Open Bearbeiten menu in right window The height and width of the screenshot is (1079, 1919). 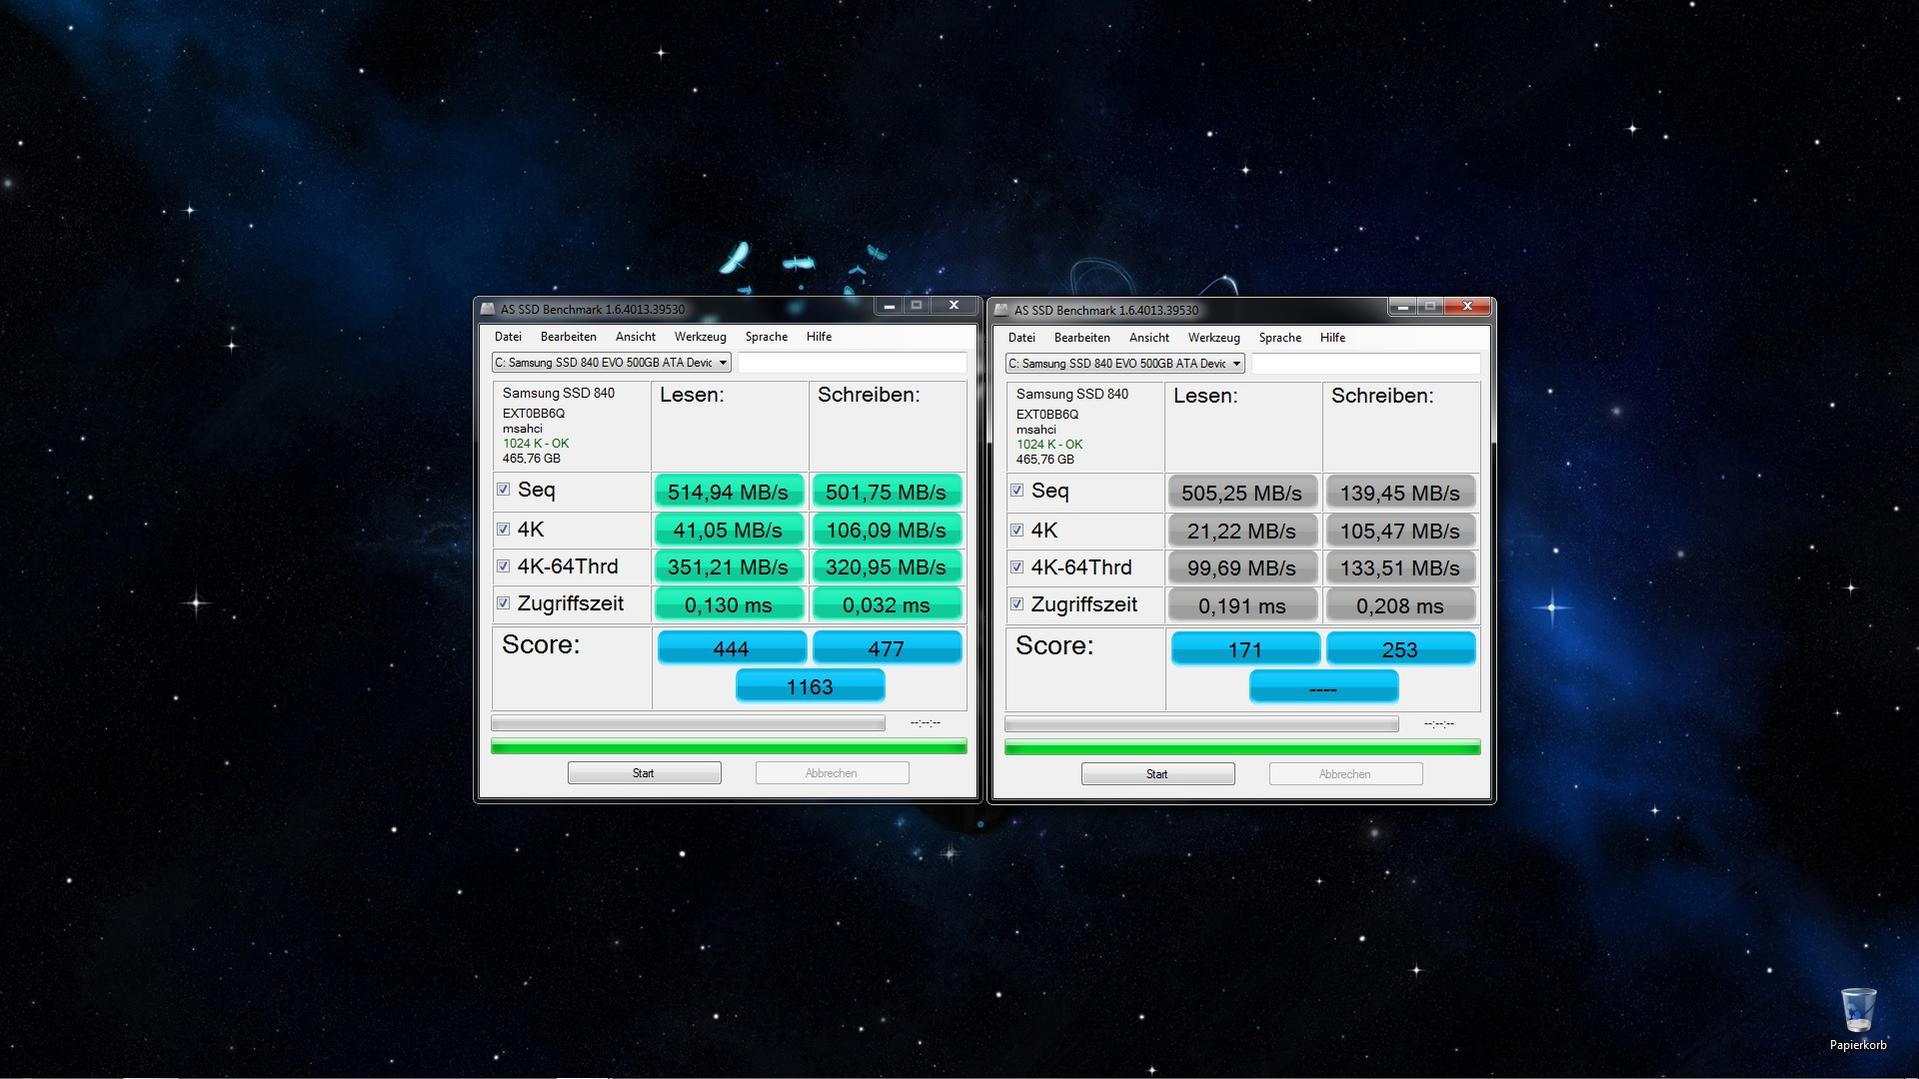coord(1082,338)
